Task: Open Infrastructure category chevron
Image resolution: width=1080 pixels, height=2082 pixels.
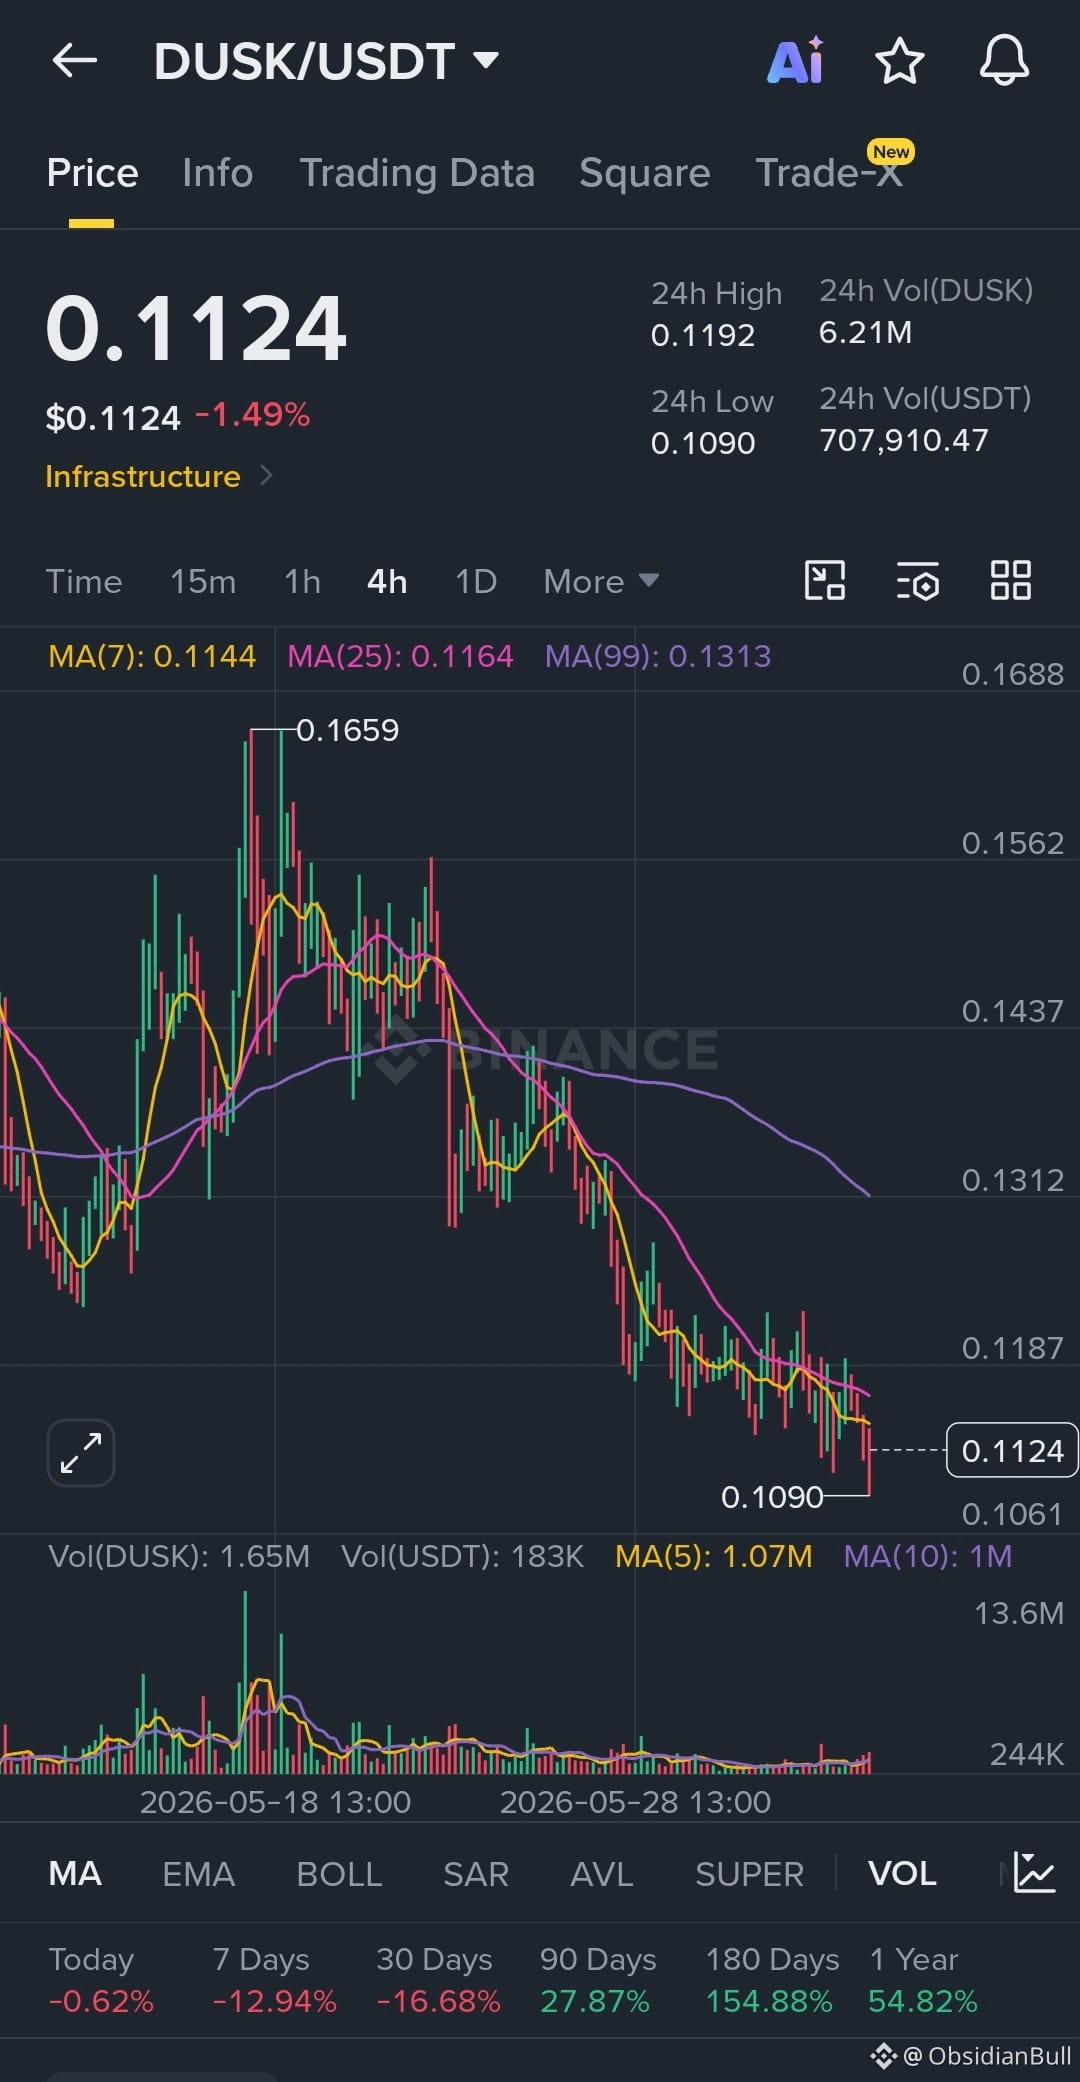Action: pyautogui.click(x=266, y=475)
